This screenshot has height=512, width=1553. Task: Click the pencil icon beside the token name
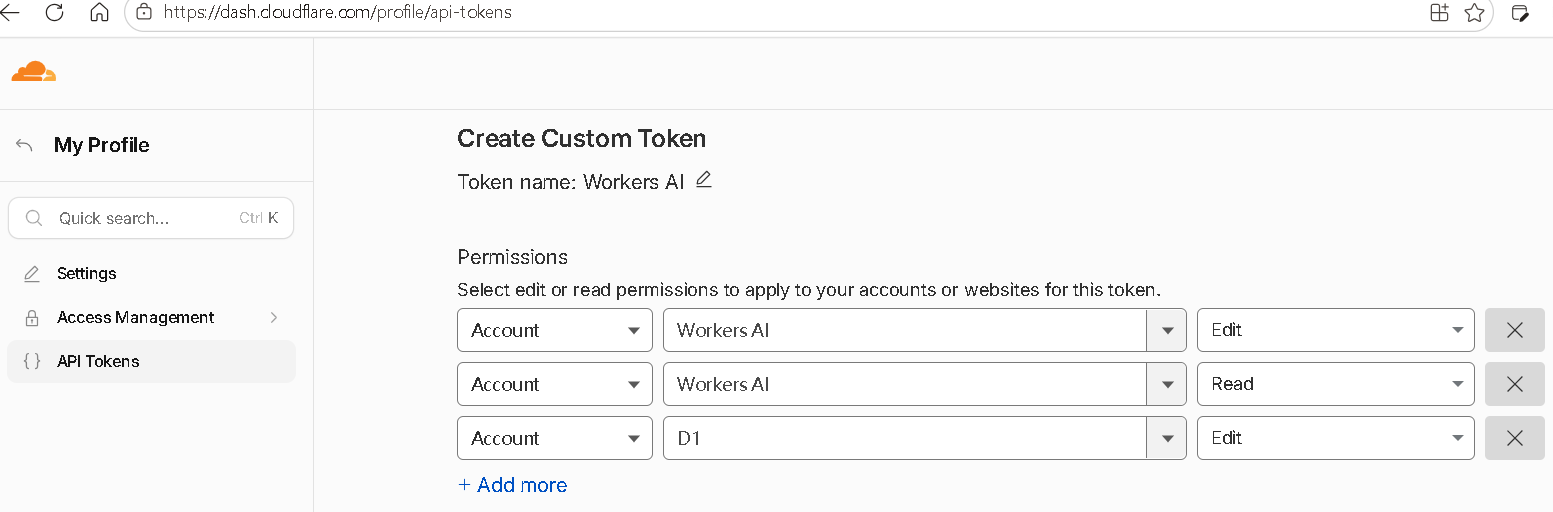click(x=704, y=180)
